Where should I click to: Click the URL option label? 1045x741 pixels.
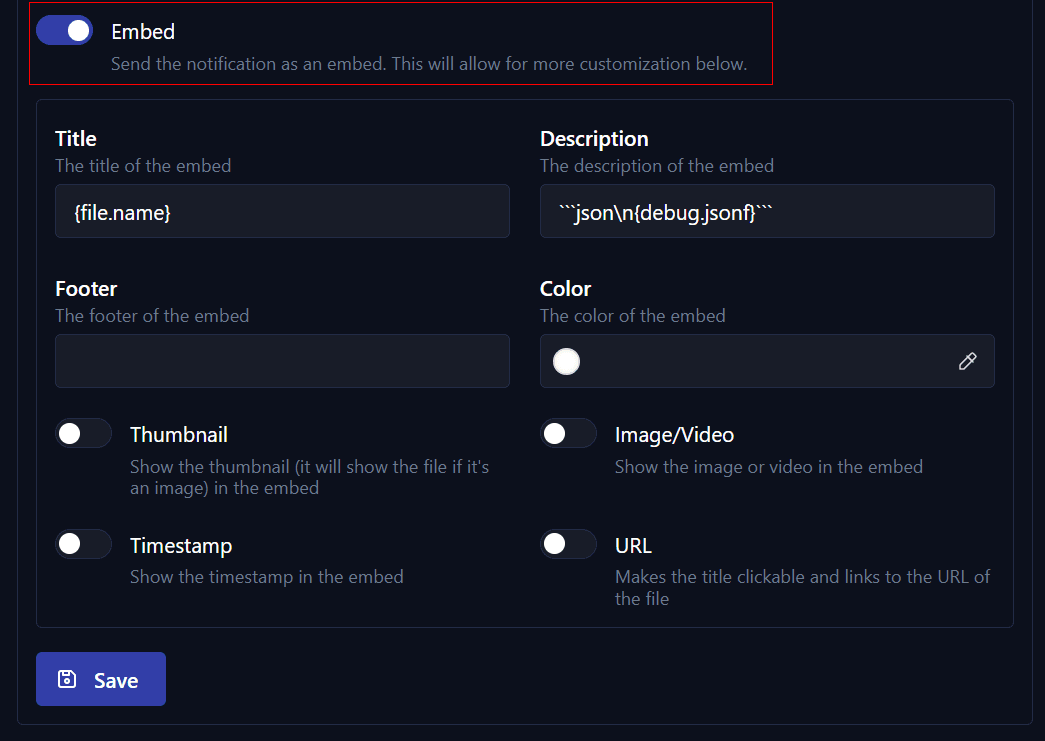[x=633, y=546]
